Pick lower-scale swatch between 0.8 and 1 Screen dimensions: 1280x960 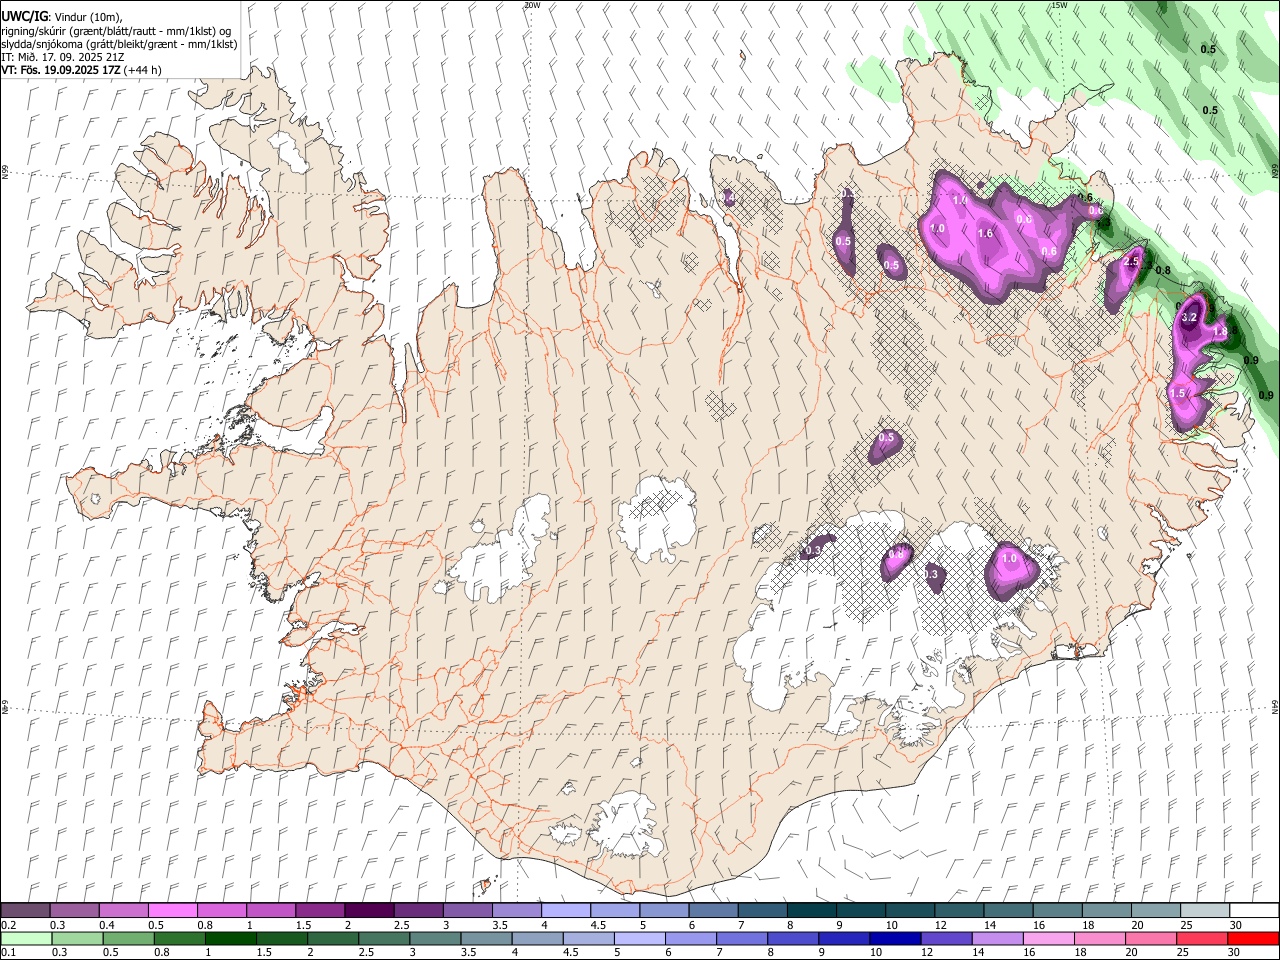(180, 938)
